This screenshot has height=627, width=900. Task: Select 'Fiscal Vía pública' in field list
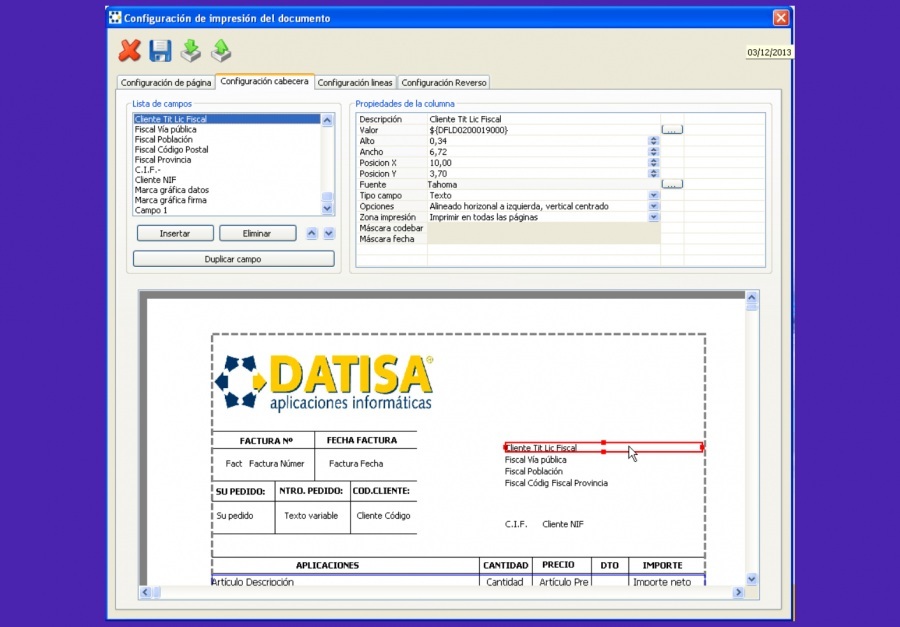[227, 129]
